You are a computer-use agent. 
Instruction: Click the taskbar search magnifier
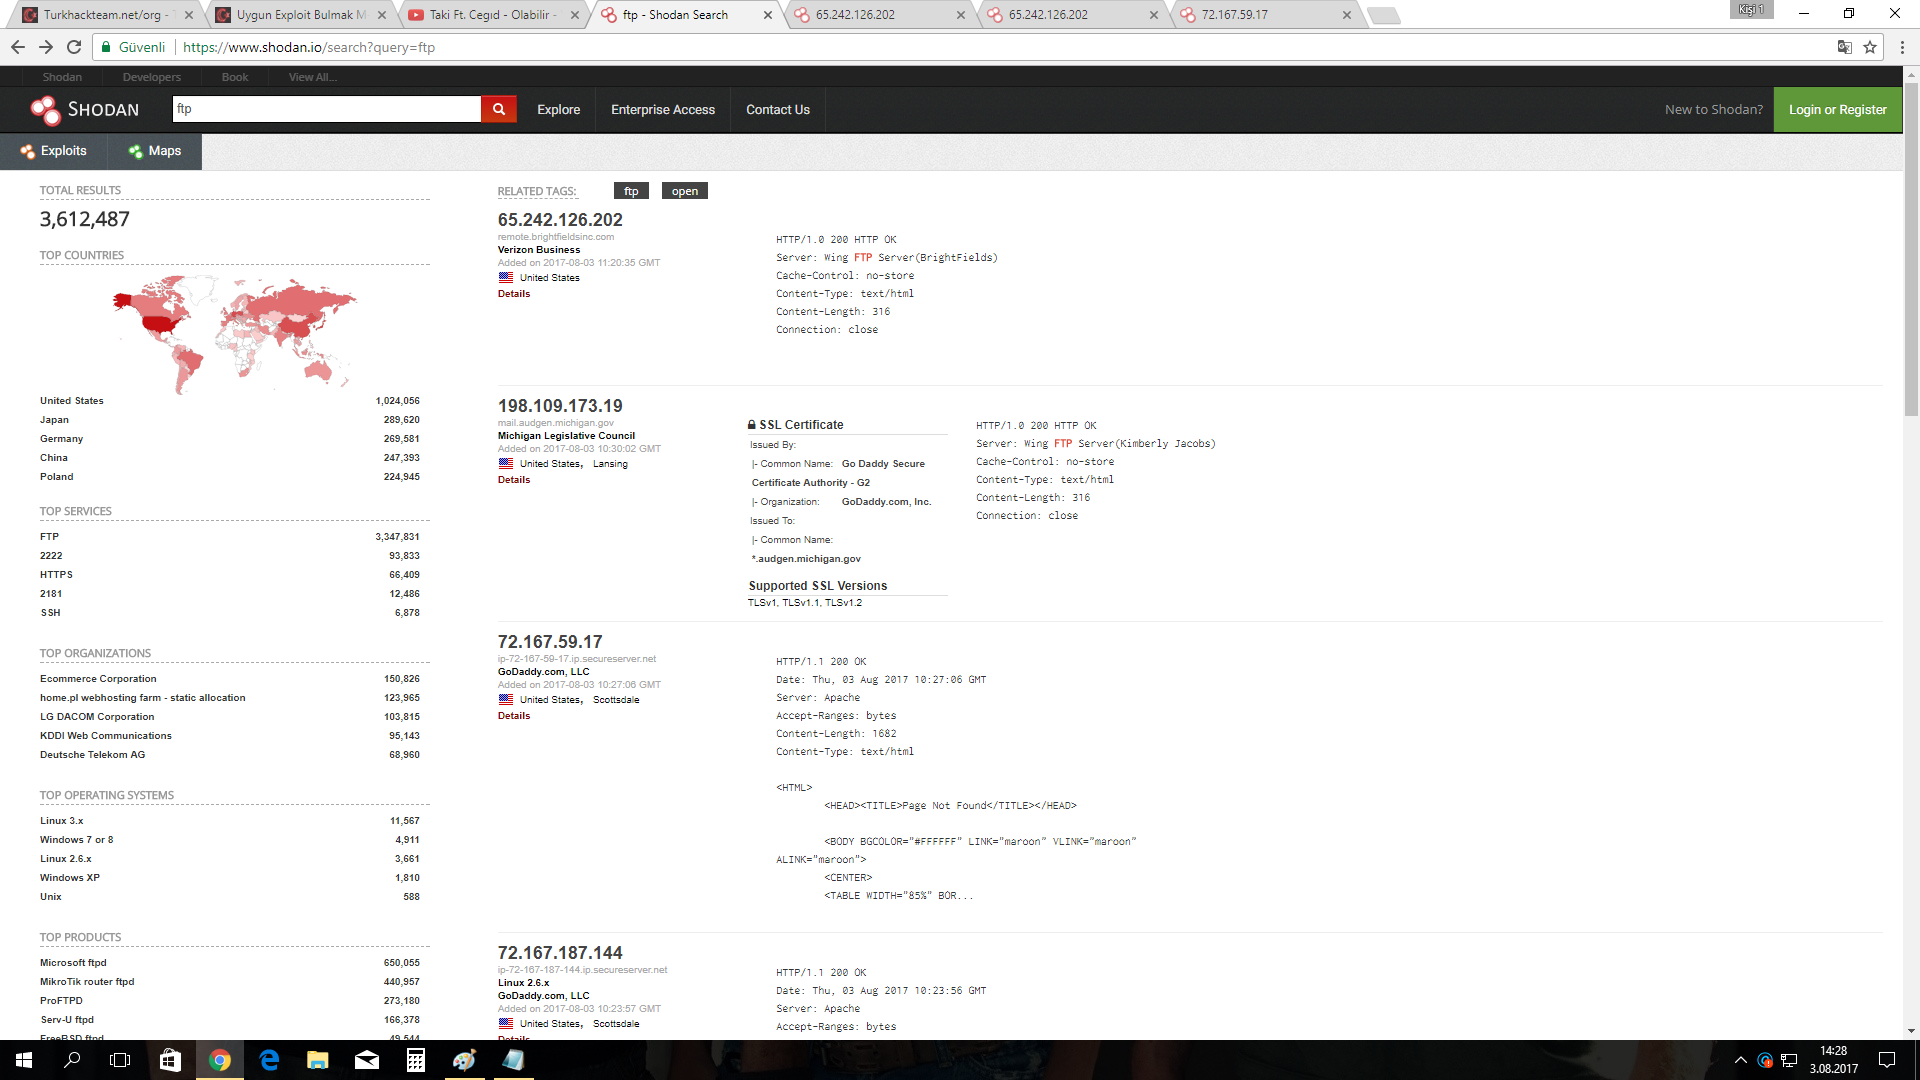coord(72,1060)
